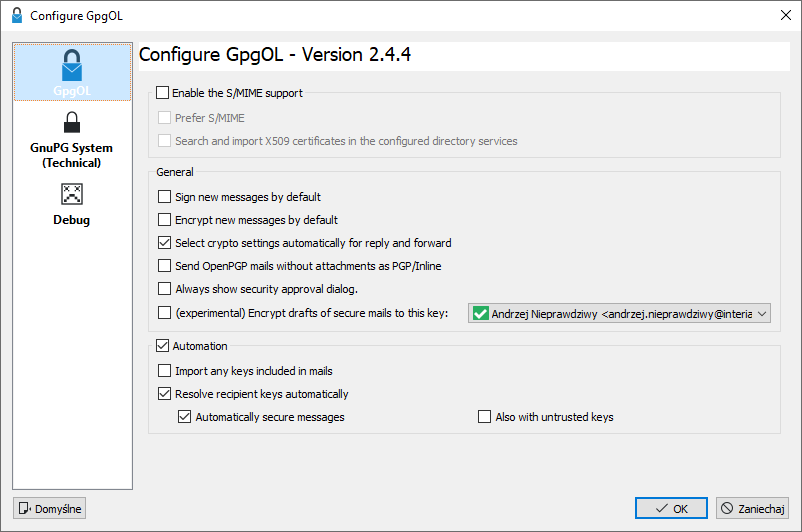
Task: Uncheck the Automation group checkbox
Action: click(162, 346)
